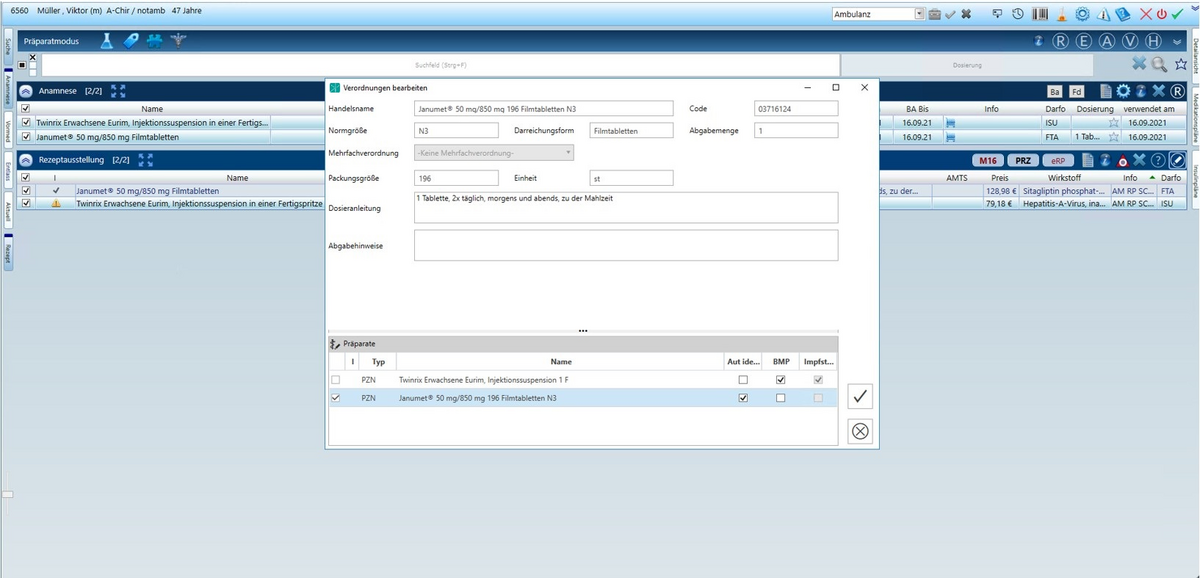Click the Handelsname input field
The height and width of the screenshot is (578, 1200).
point(544,108)
